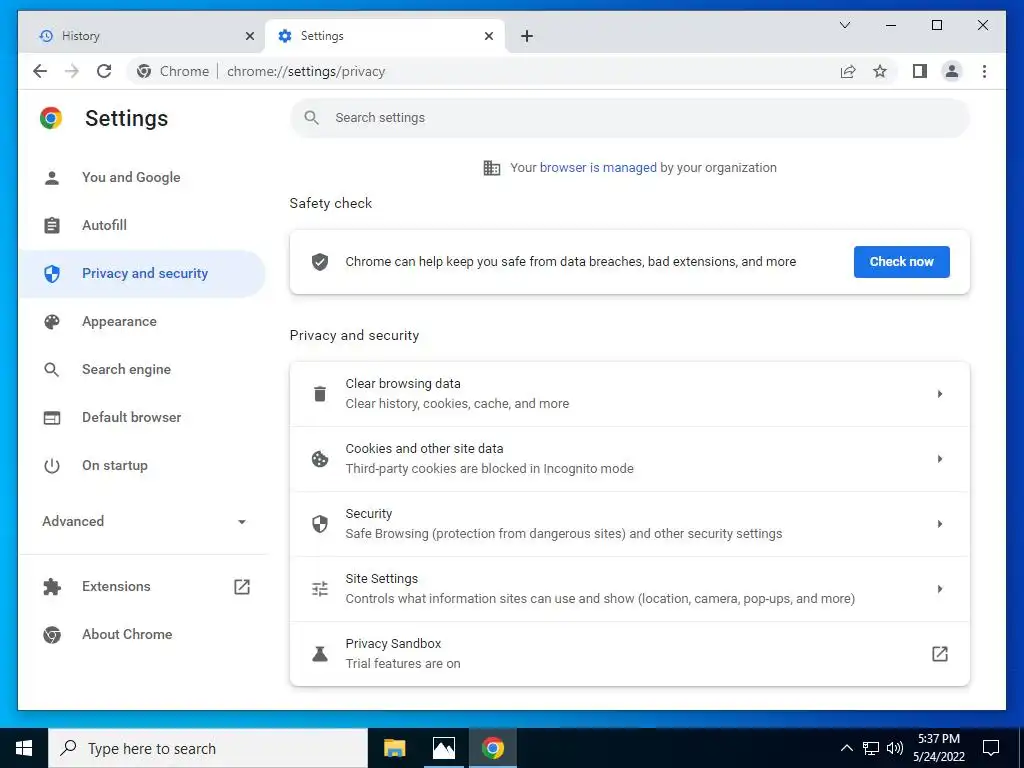Open the Windows Start menu
This screenshot has width=1024, height=768.
pos(24,748)
